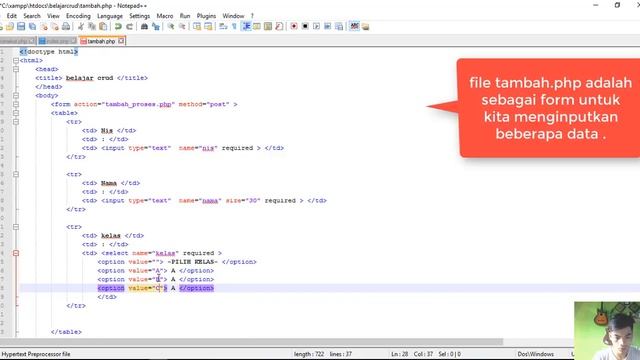Play back the recorded macro icon
The height and width of the screenshot is (360, 640).
(x=316, y=27)
